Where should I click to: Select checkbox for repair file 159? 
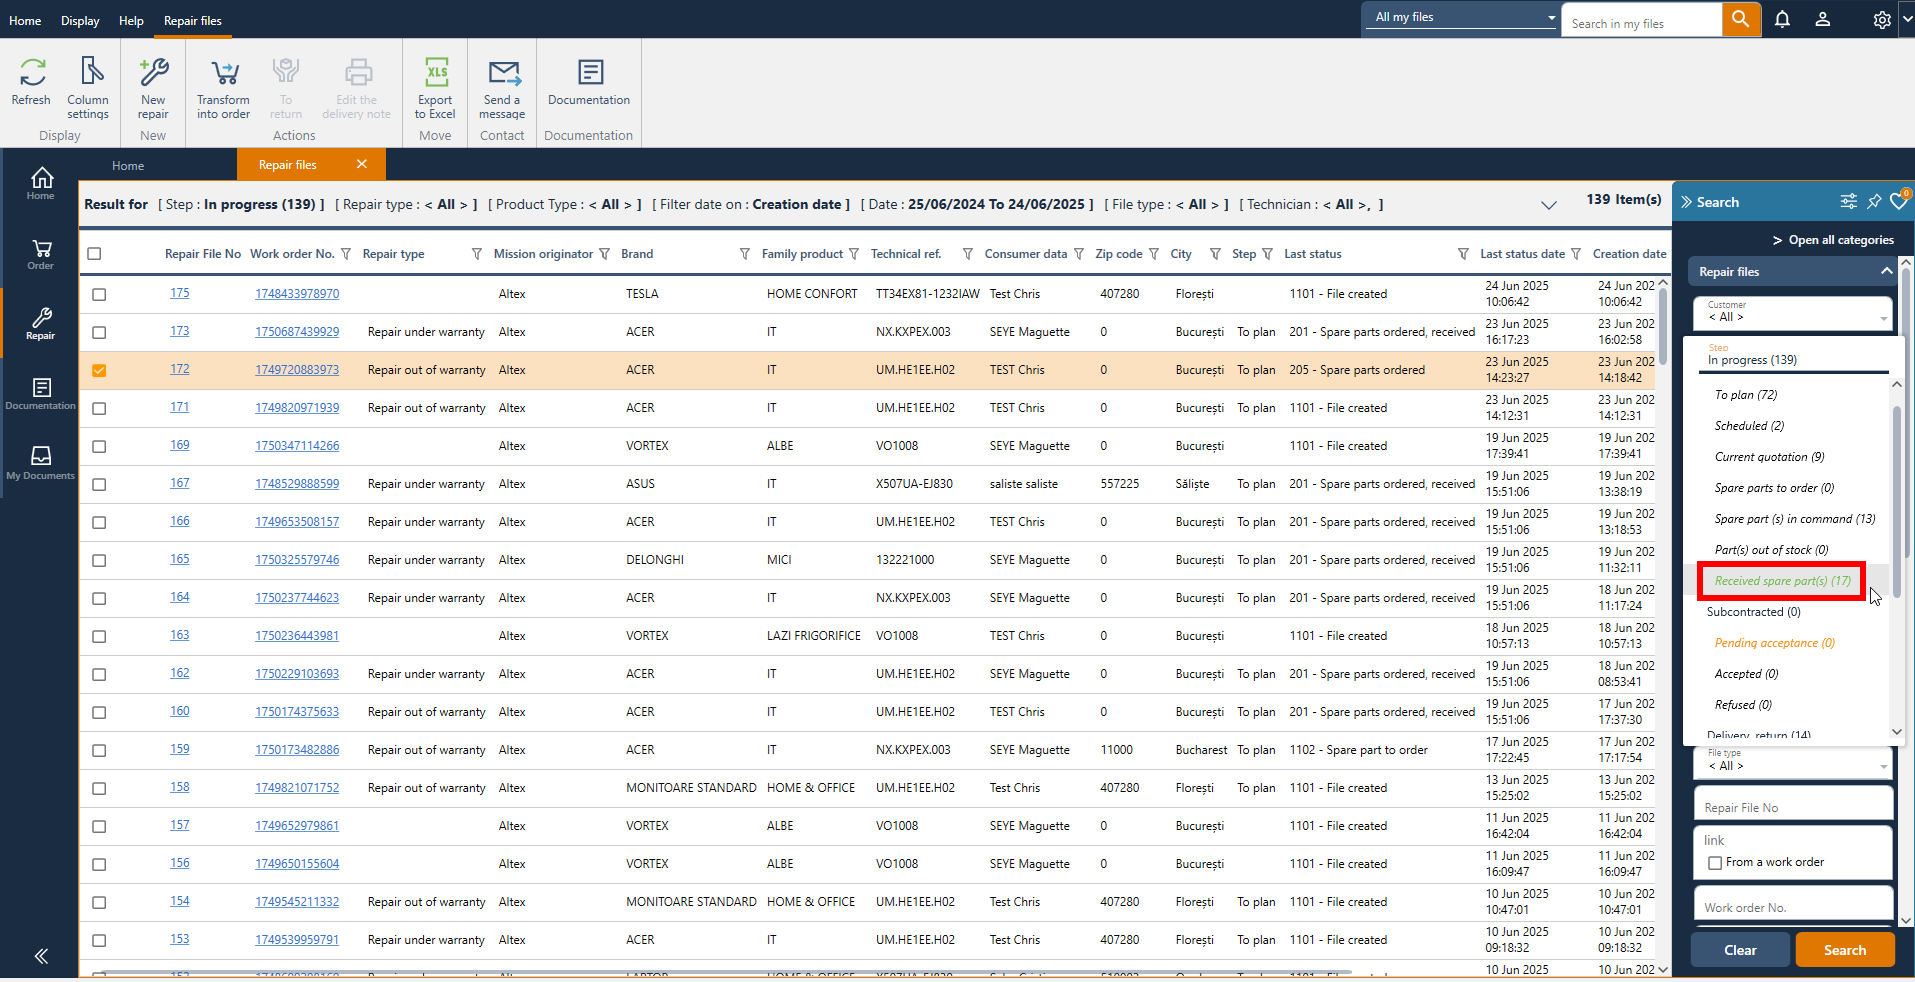pyautogui.click(x=99, y=750)
